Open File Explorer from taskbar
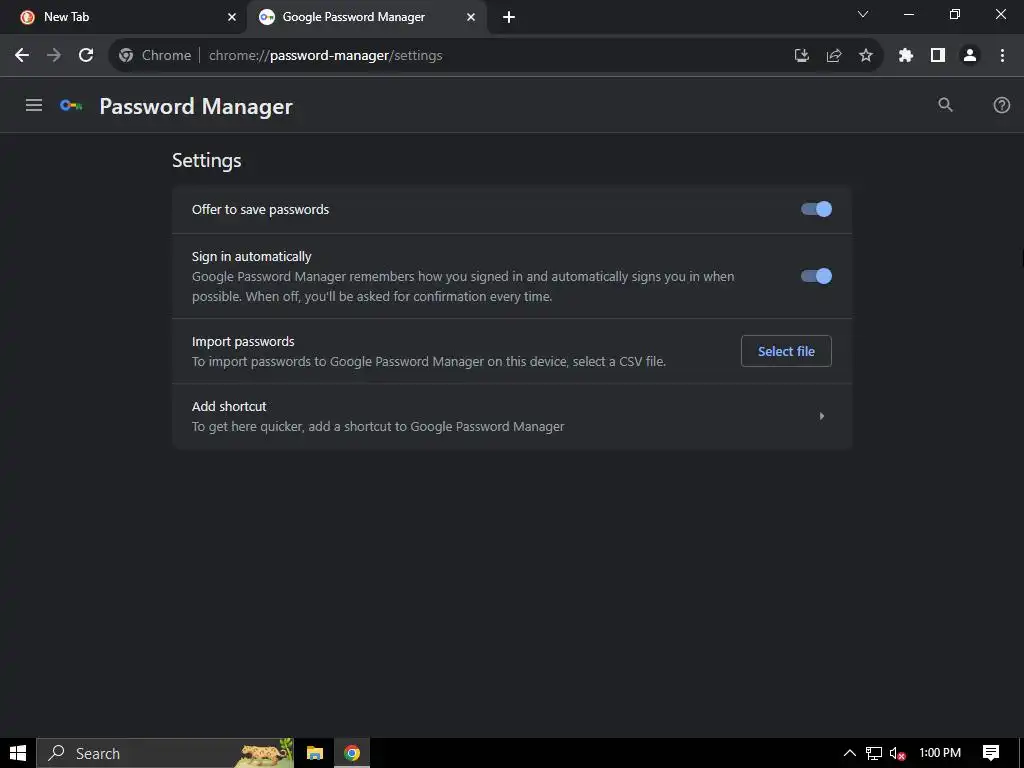 pyautogui.click(x=315, y=753)
